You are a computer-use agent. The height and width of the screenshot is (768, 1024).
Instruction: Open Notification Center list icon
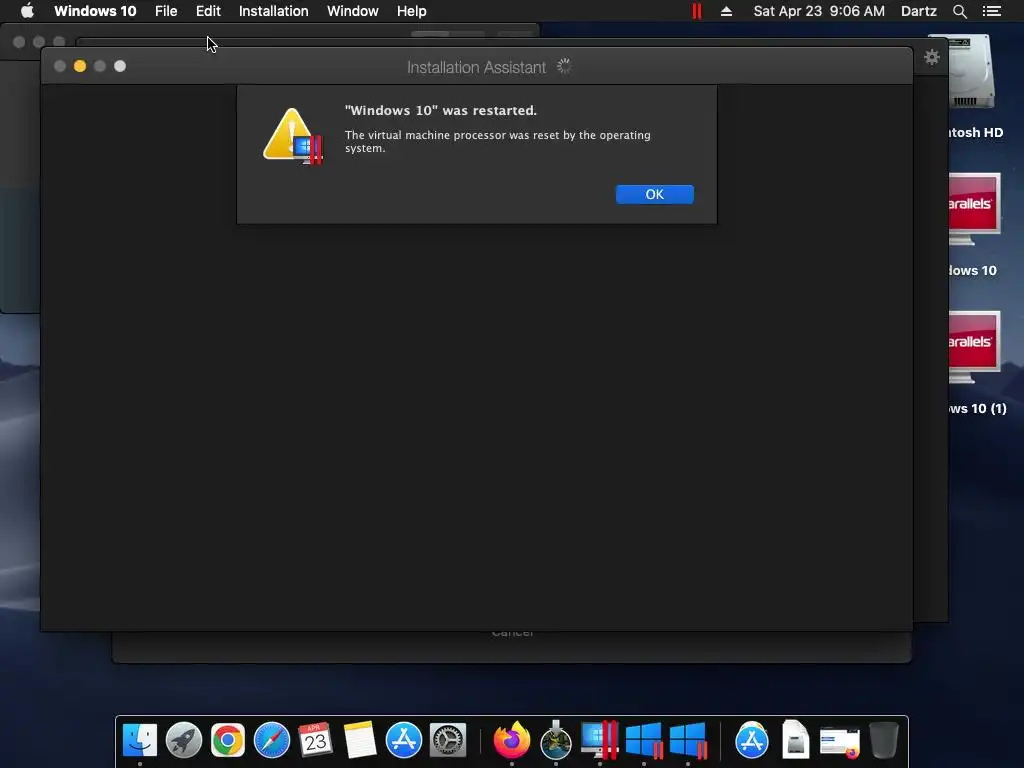(x=992, y=11)
